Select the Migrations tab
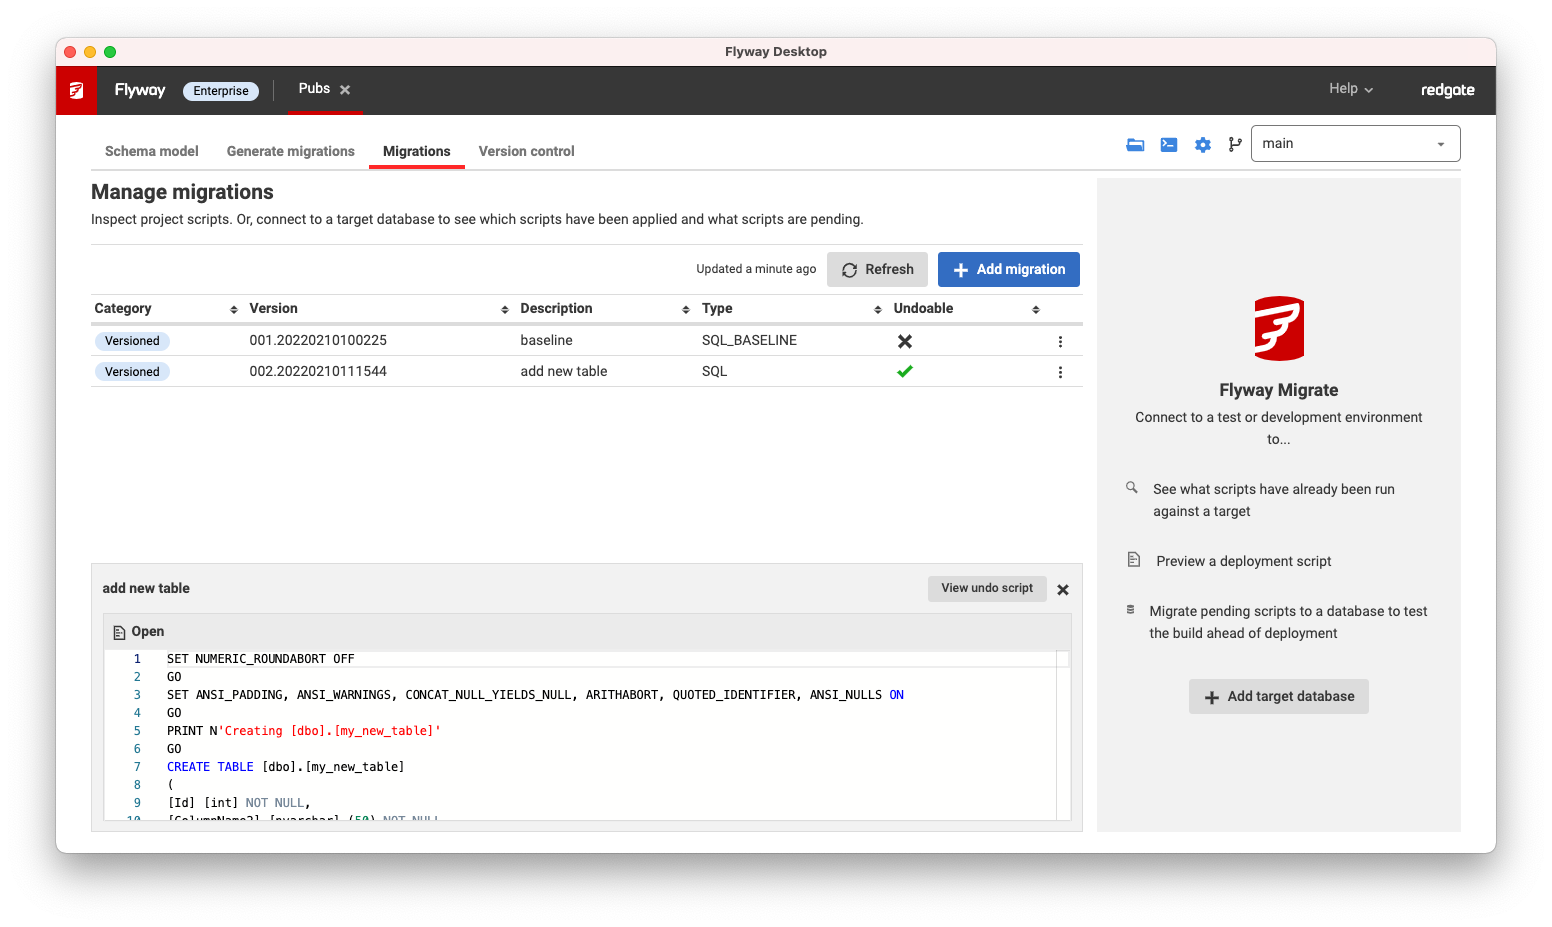Viewport: 1552px width, 927px height. point(417,151)
